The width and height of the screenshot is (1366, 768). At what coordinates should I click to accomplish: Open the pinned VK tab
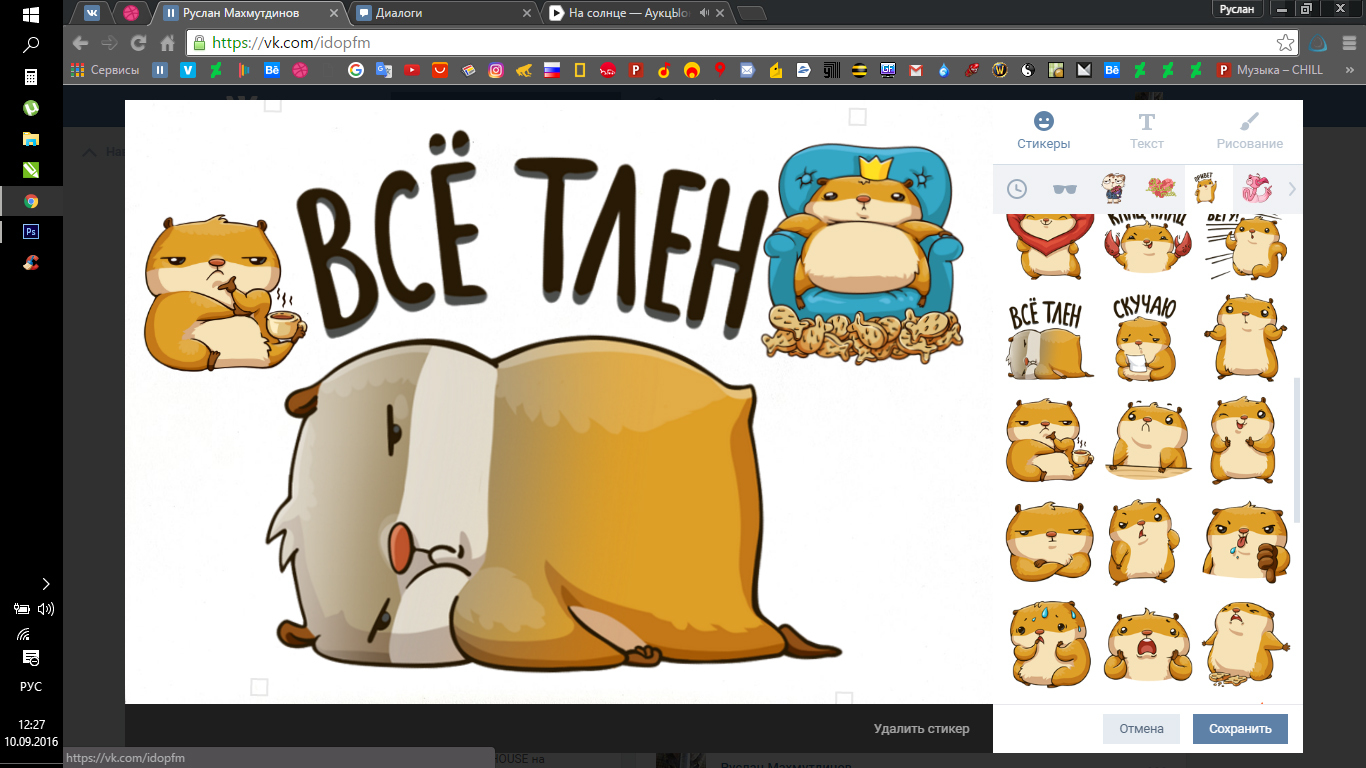[93, 13]
